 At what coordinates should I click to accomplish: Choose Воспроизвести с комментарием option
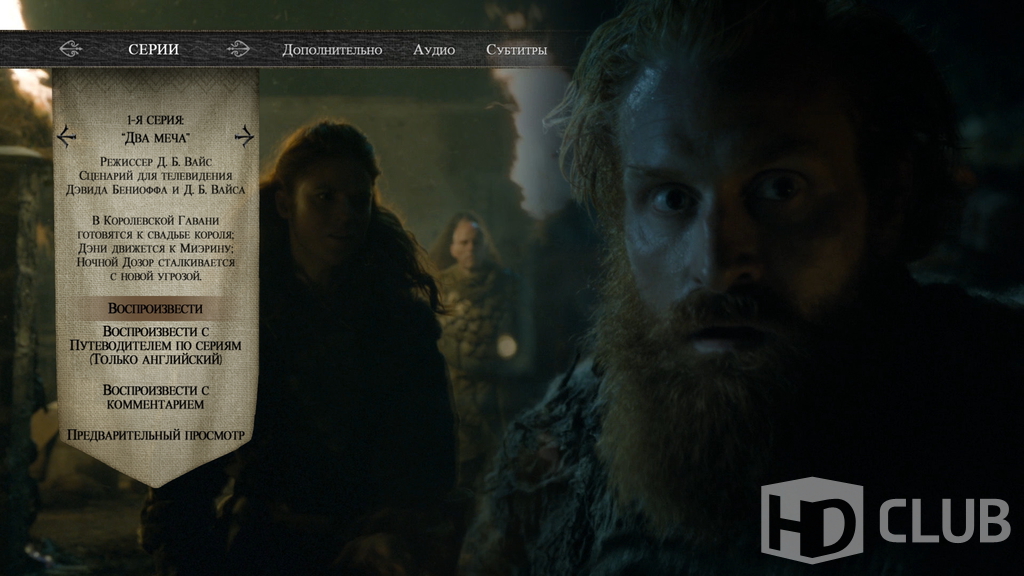coord(155,397)
